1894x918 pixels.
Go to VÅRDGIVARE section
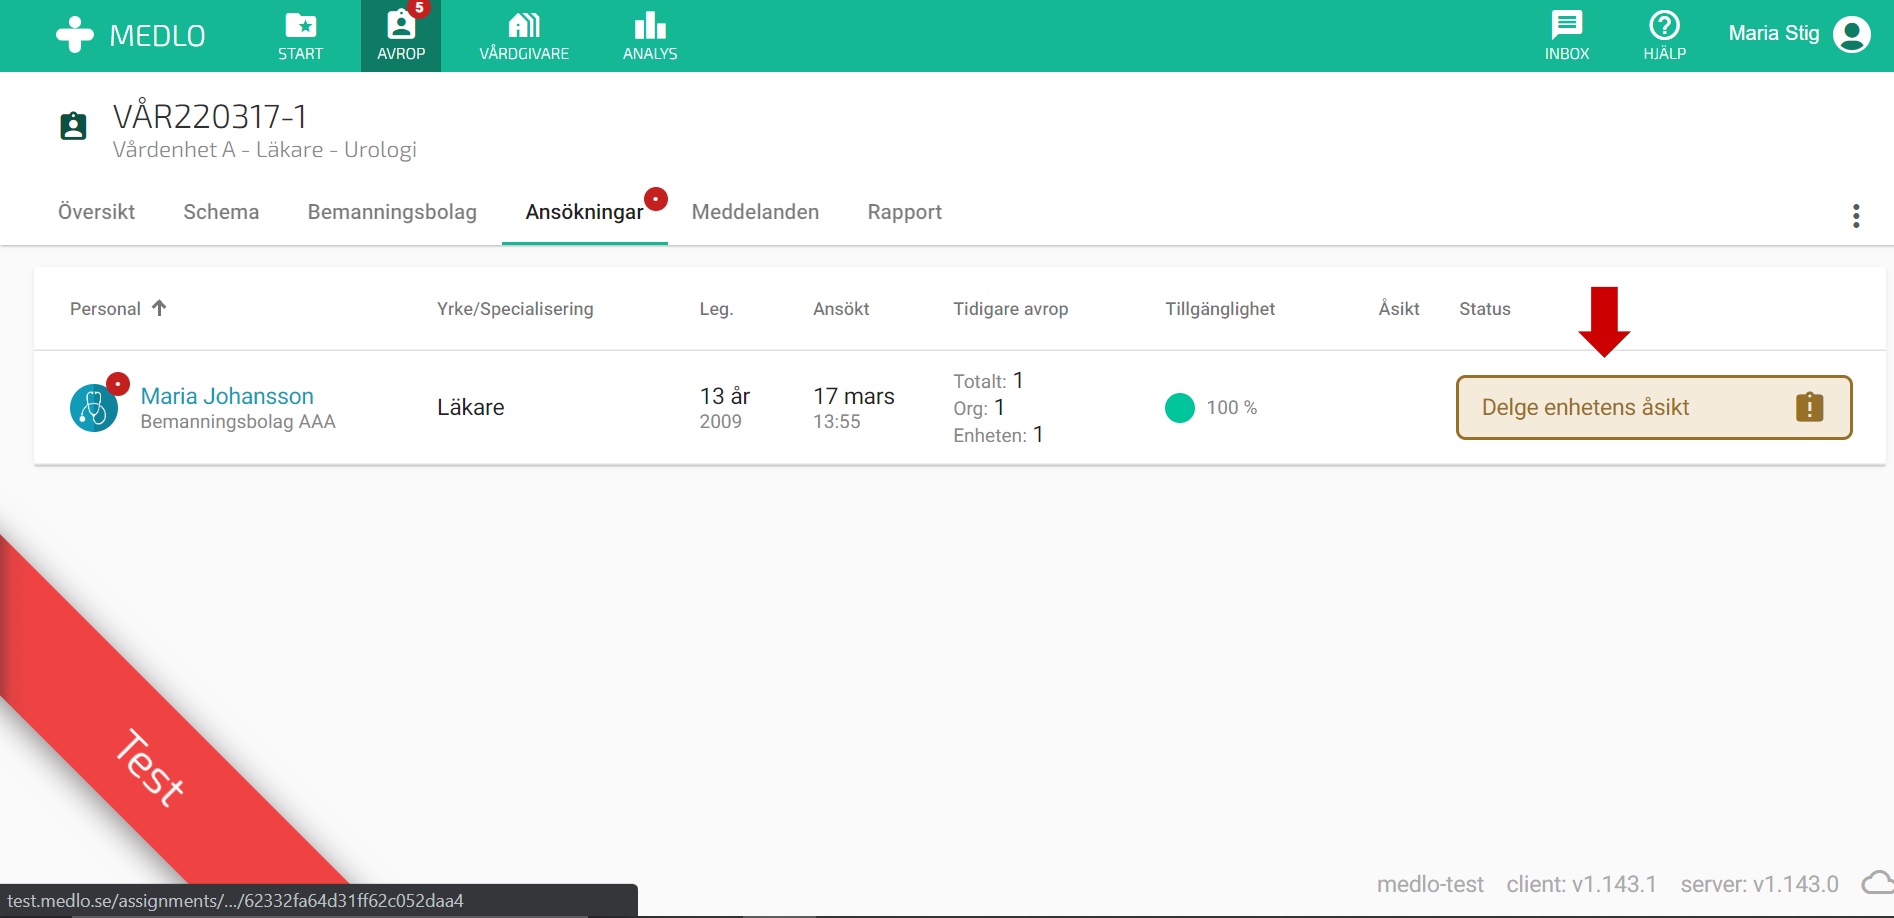pos(524,36)
